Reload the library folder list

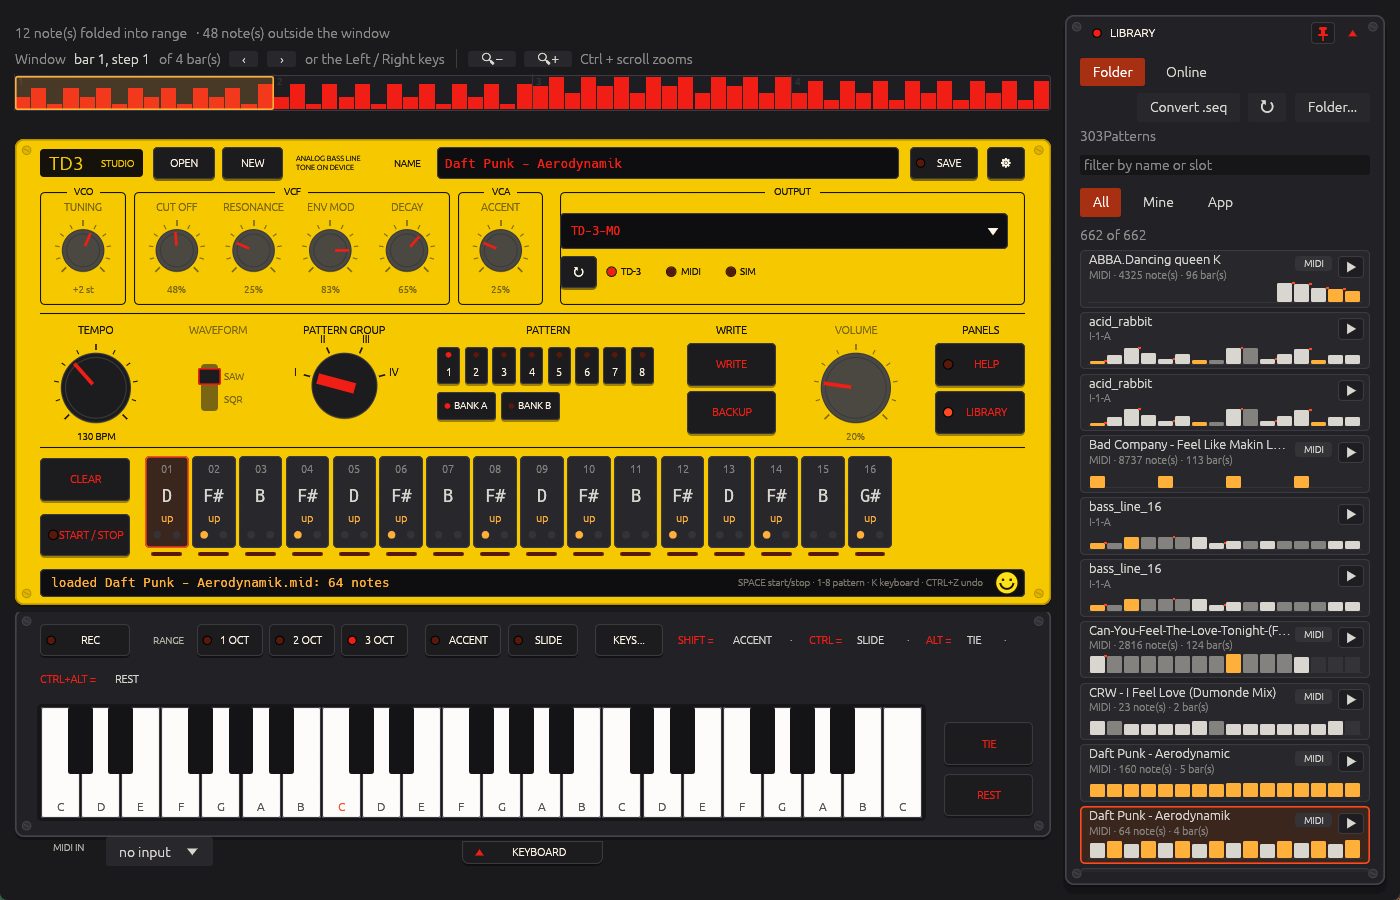(1266, 107)
